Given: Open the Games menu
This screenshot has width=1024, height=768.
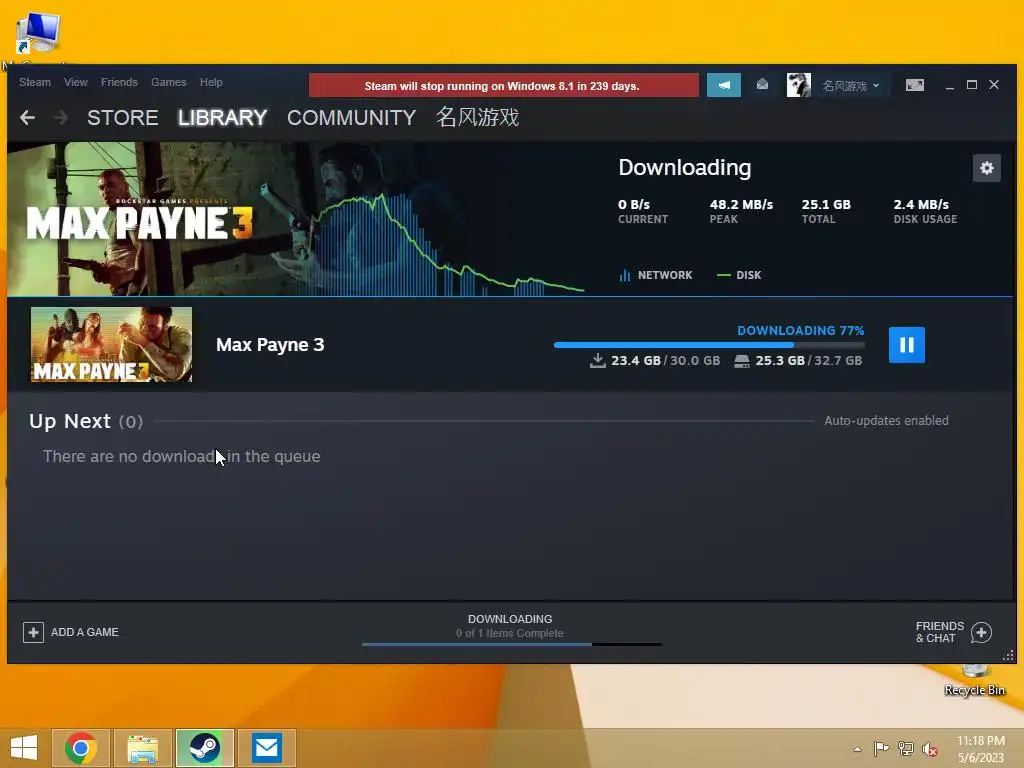Looking at the screenshot, I should click(168, 82).
